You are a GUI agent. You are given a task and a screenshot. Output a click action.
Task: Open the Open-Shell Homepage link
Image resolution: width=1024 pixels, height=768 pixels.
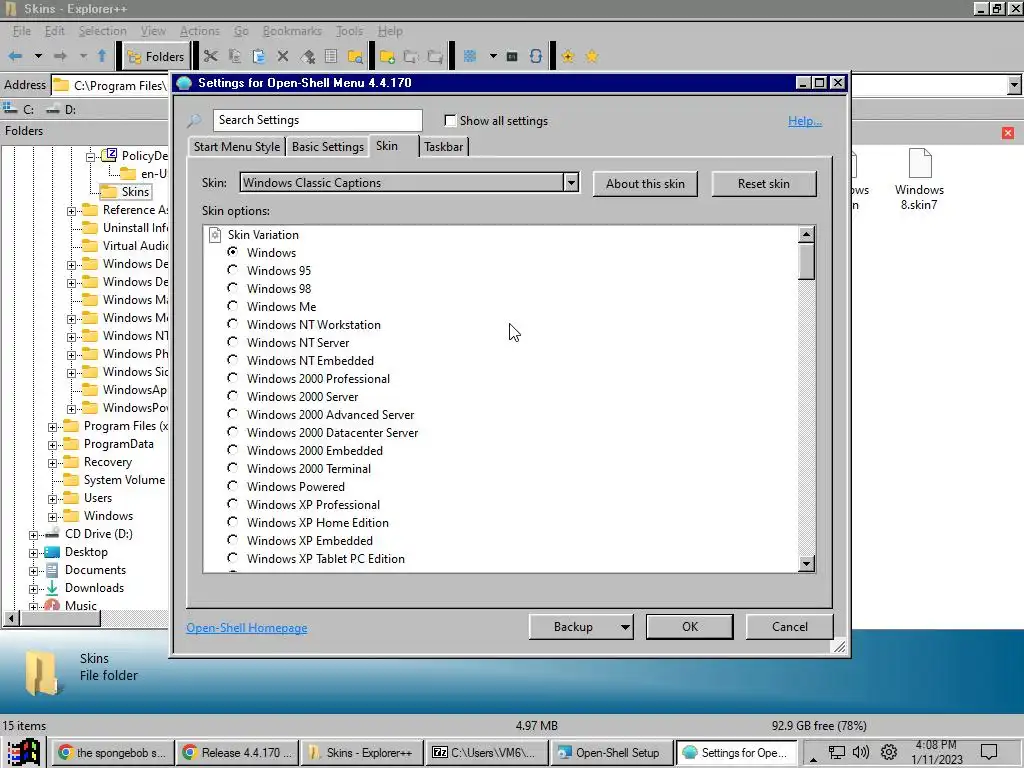pyautogui.click(x=247, y=628)
